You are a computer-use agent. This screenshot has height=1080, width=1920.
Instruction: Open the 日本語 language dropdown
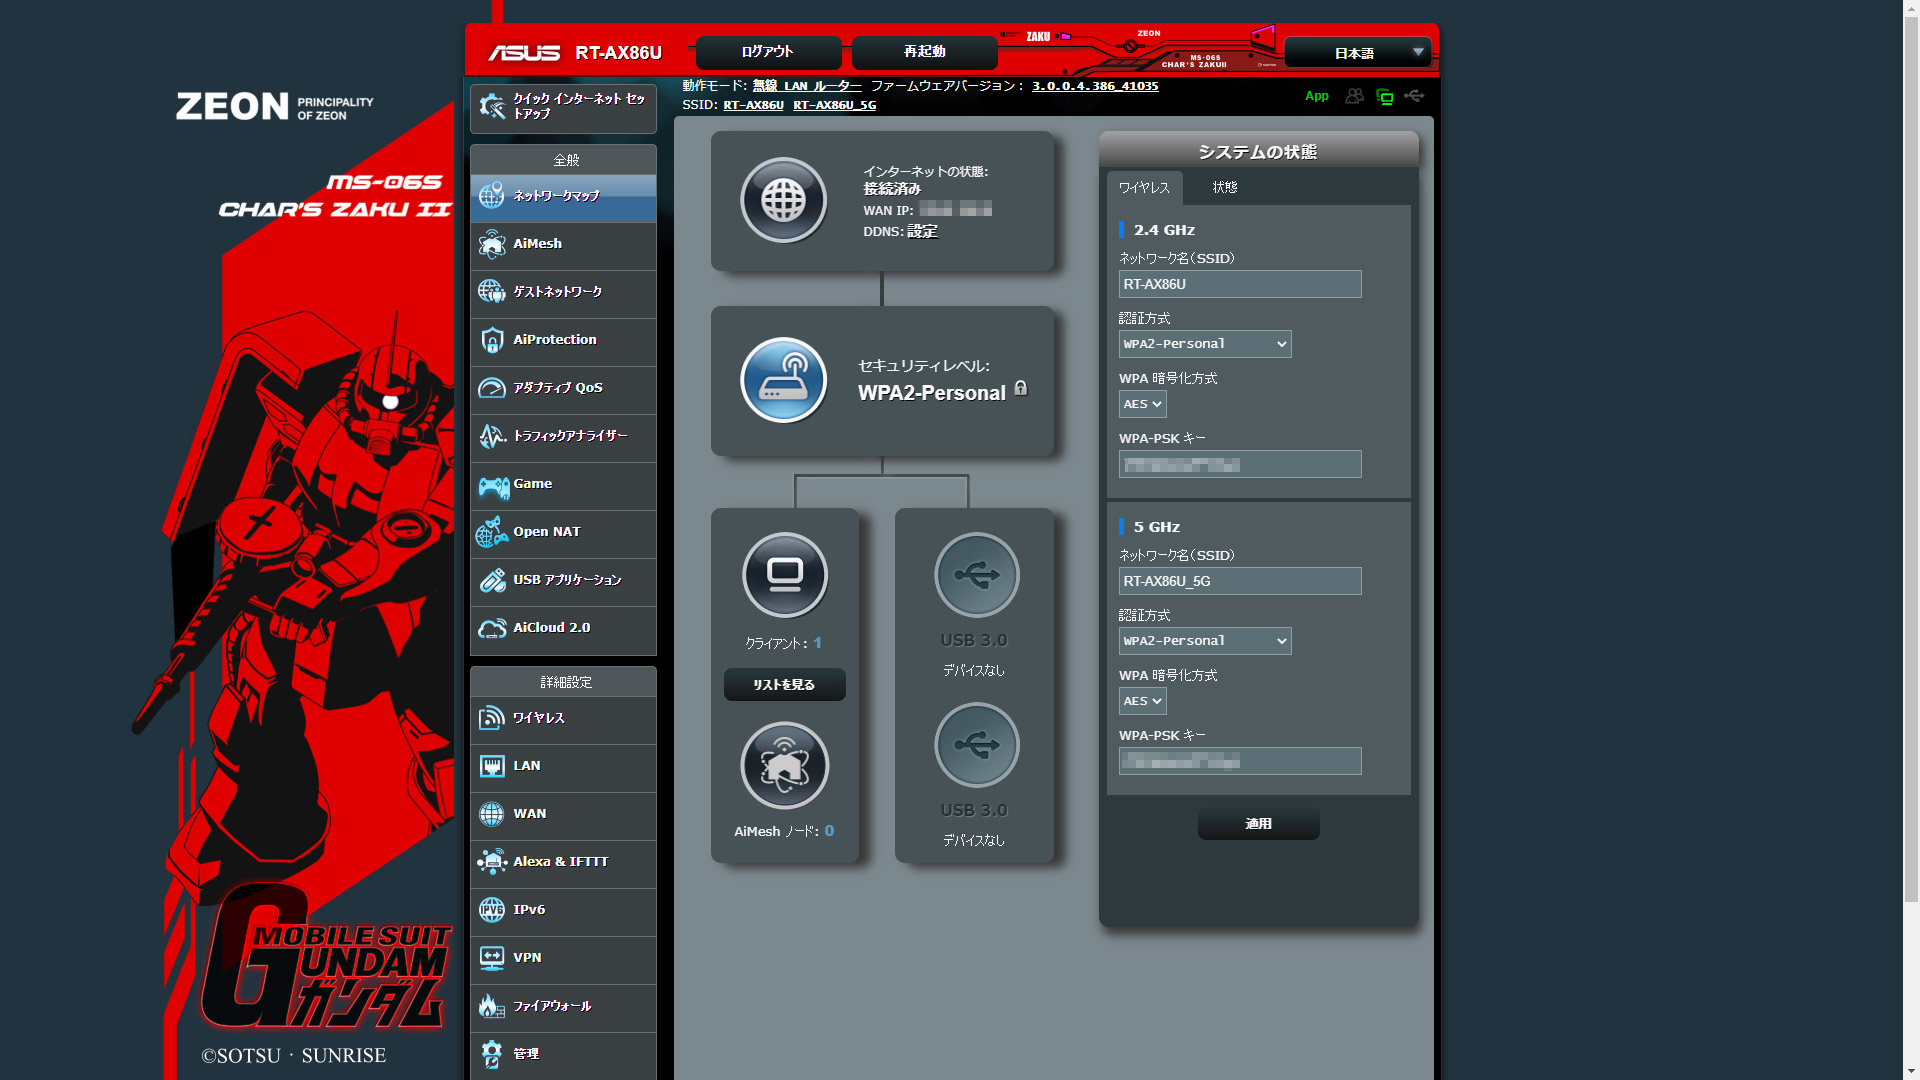1357,53
